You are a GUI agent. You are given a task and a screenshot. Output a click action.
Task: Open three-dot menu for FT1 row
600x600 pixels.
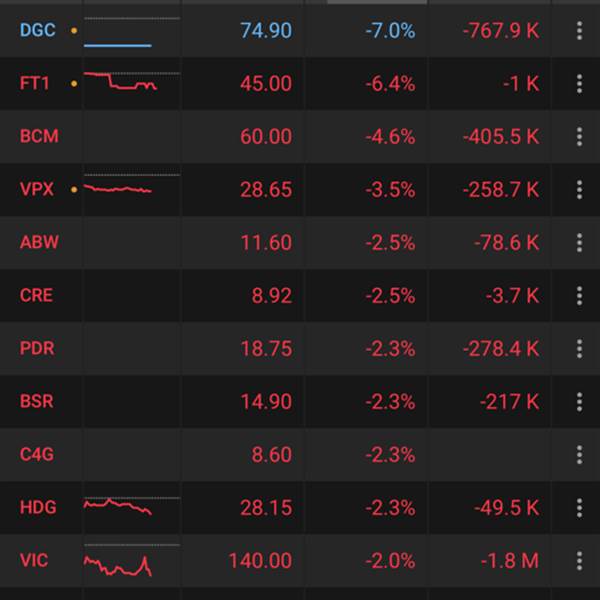pos(579,84)
